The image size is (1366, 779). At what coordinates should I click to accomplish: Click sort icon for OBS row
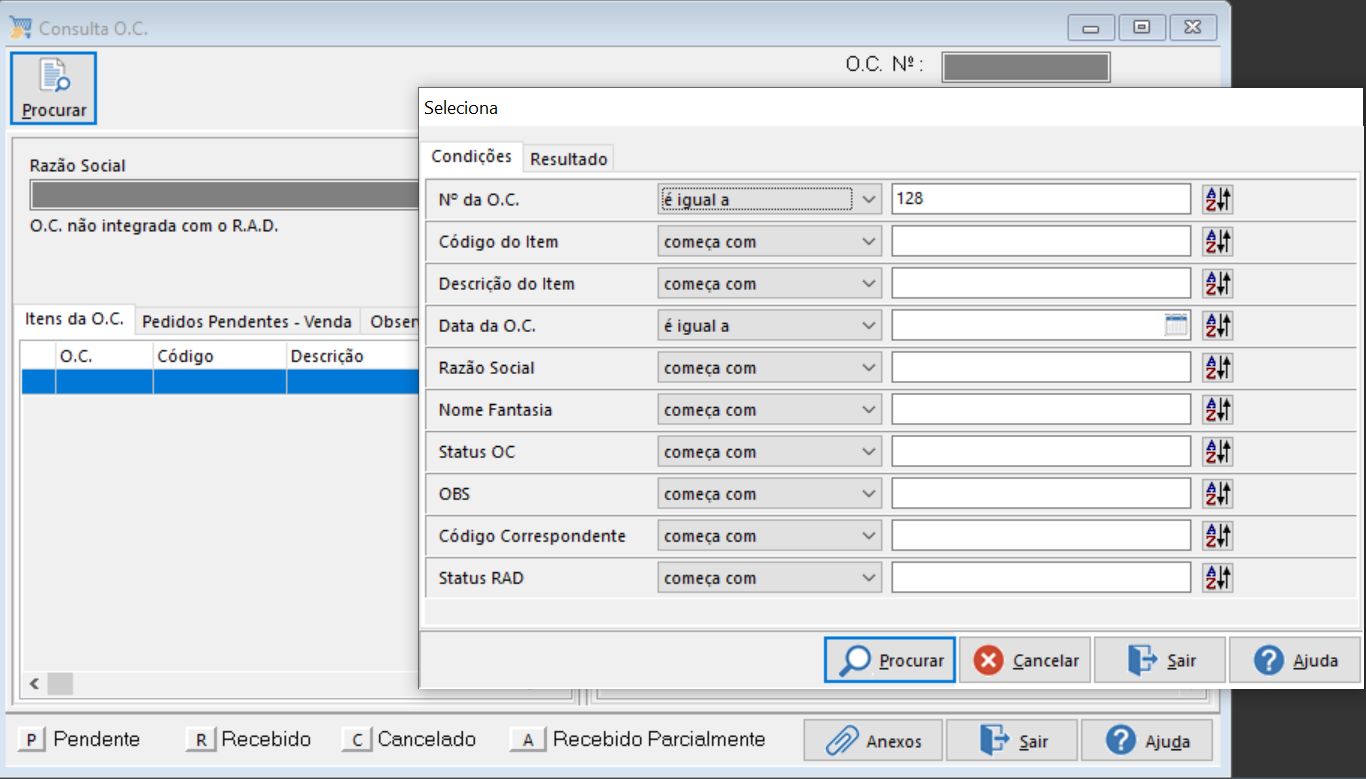click(x=1217, y=493)
